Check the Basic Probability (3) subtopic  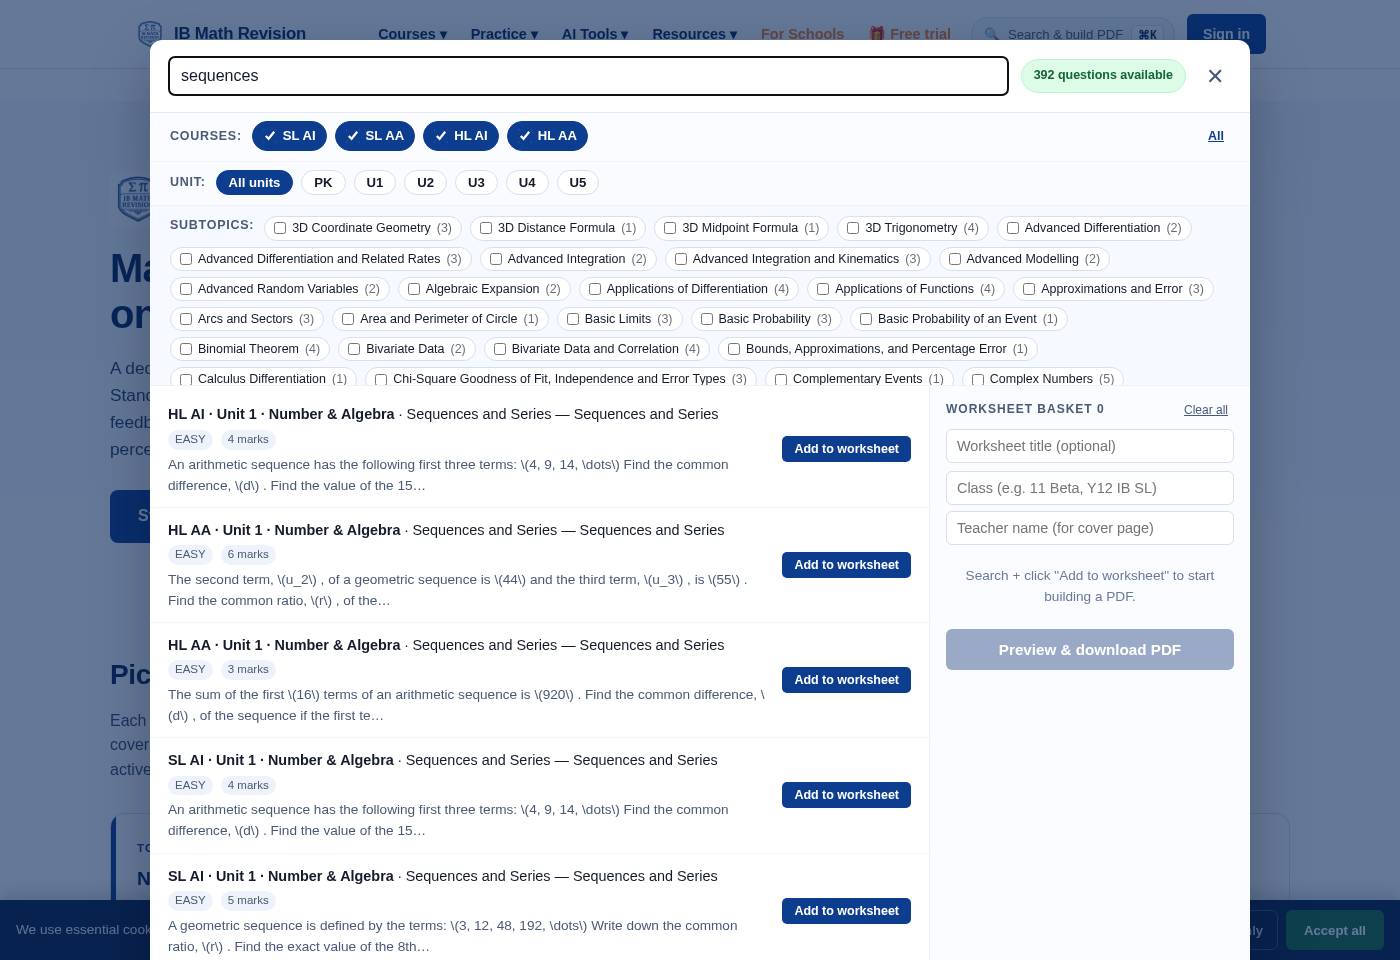707,319
